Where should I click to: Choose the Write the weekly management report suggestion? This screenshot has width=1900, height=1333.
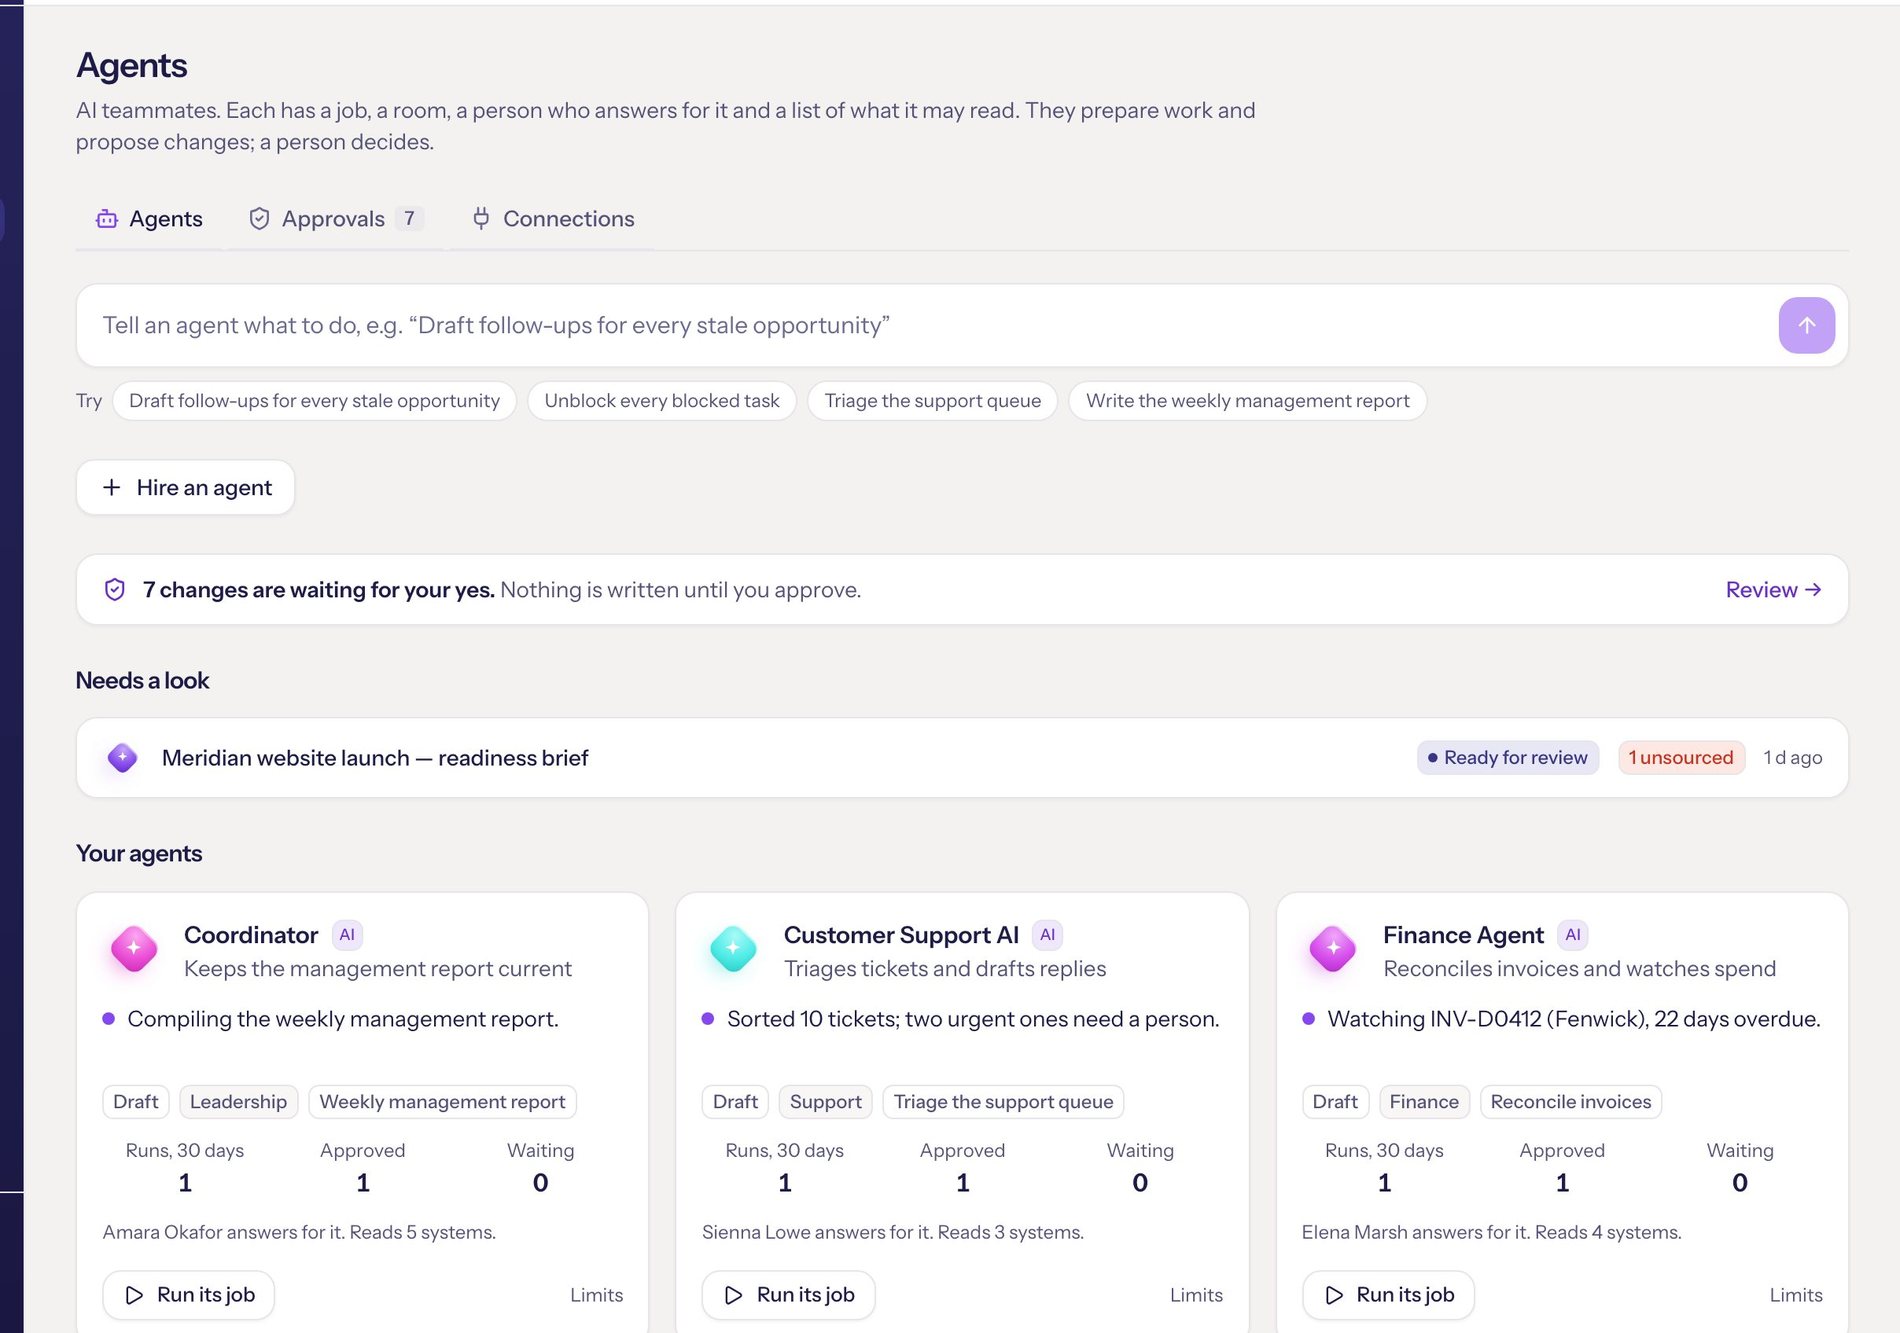1247,401
